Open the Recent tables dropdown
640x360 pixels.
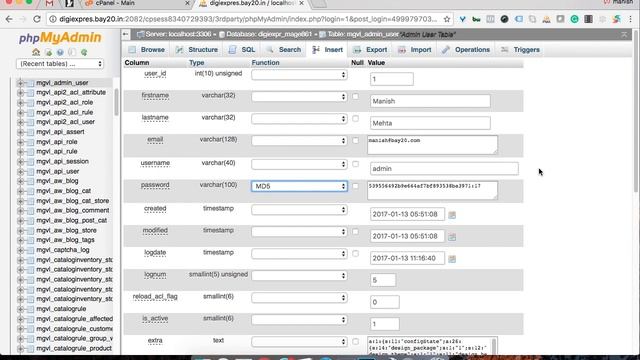[x=60, y=64]
